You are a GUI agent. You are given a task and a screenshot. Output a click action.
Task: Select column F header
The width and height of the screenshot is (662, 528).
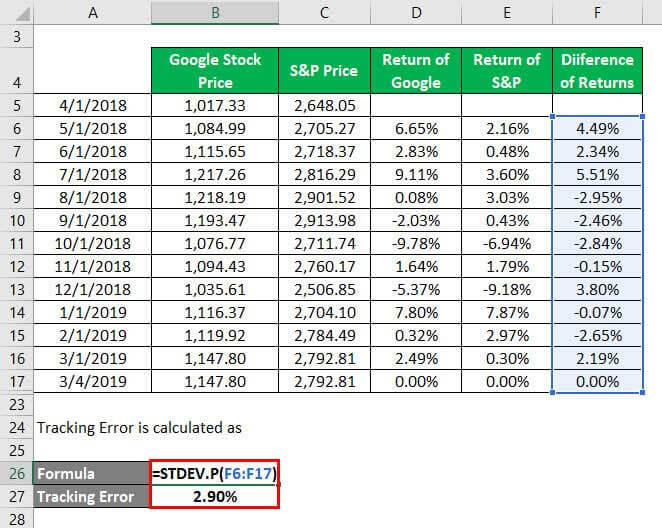tap(597, 12)
